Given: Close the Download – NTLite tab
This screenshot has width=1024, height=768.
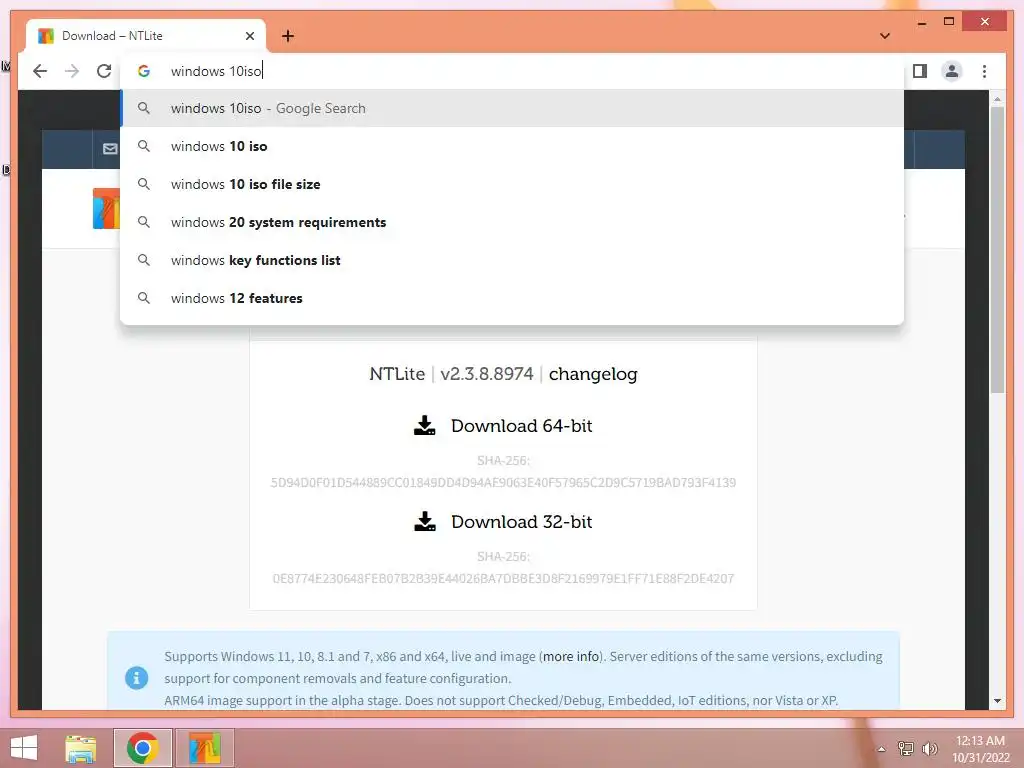Looking at the screenshot, I should [249, 36].
